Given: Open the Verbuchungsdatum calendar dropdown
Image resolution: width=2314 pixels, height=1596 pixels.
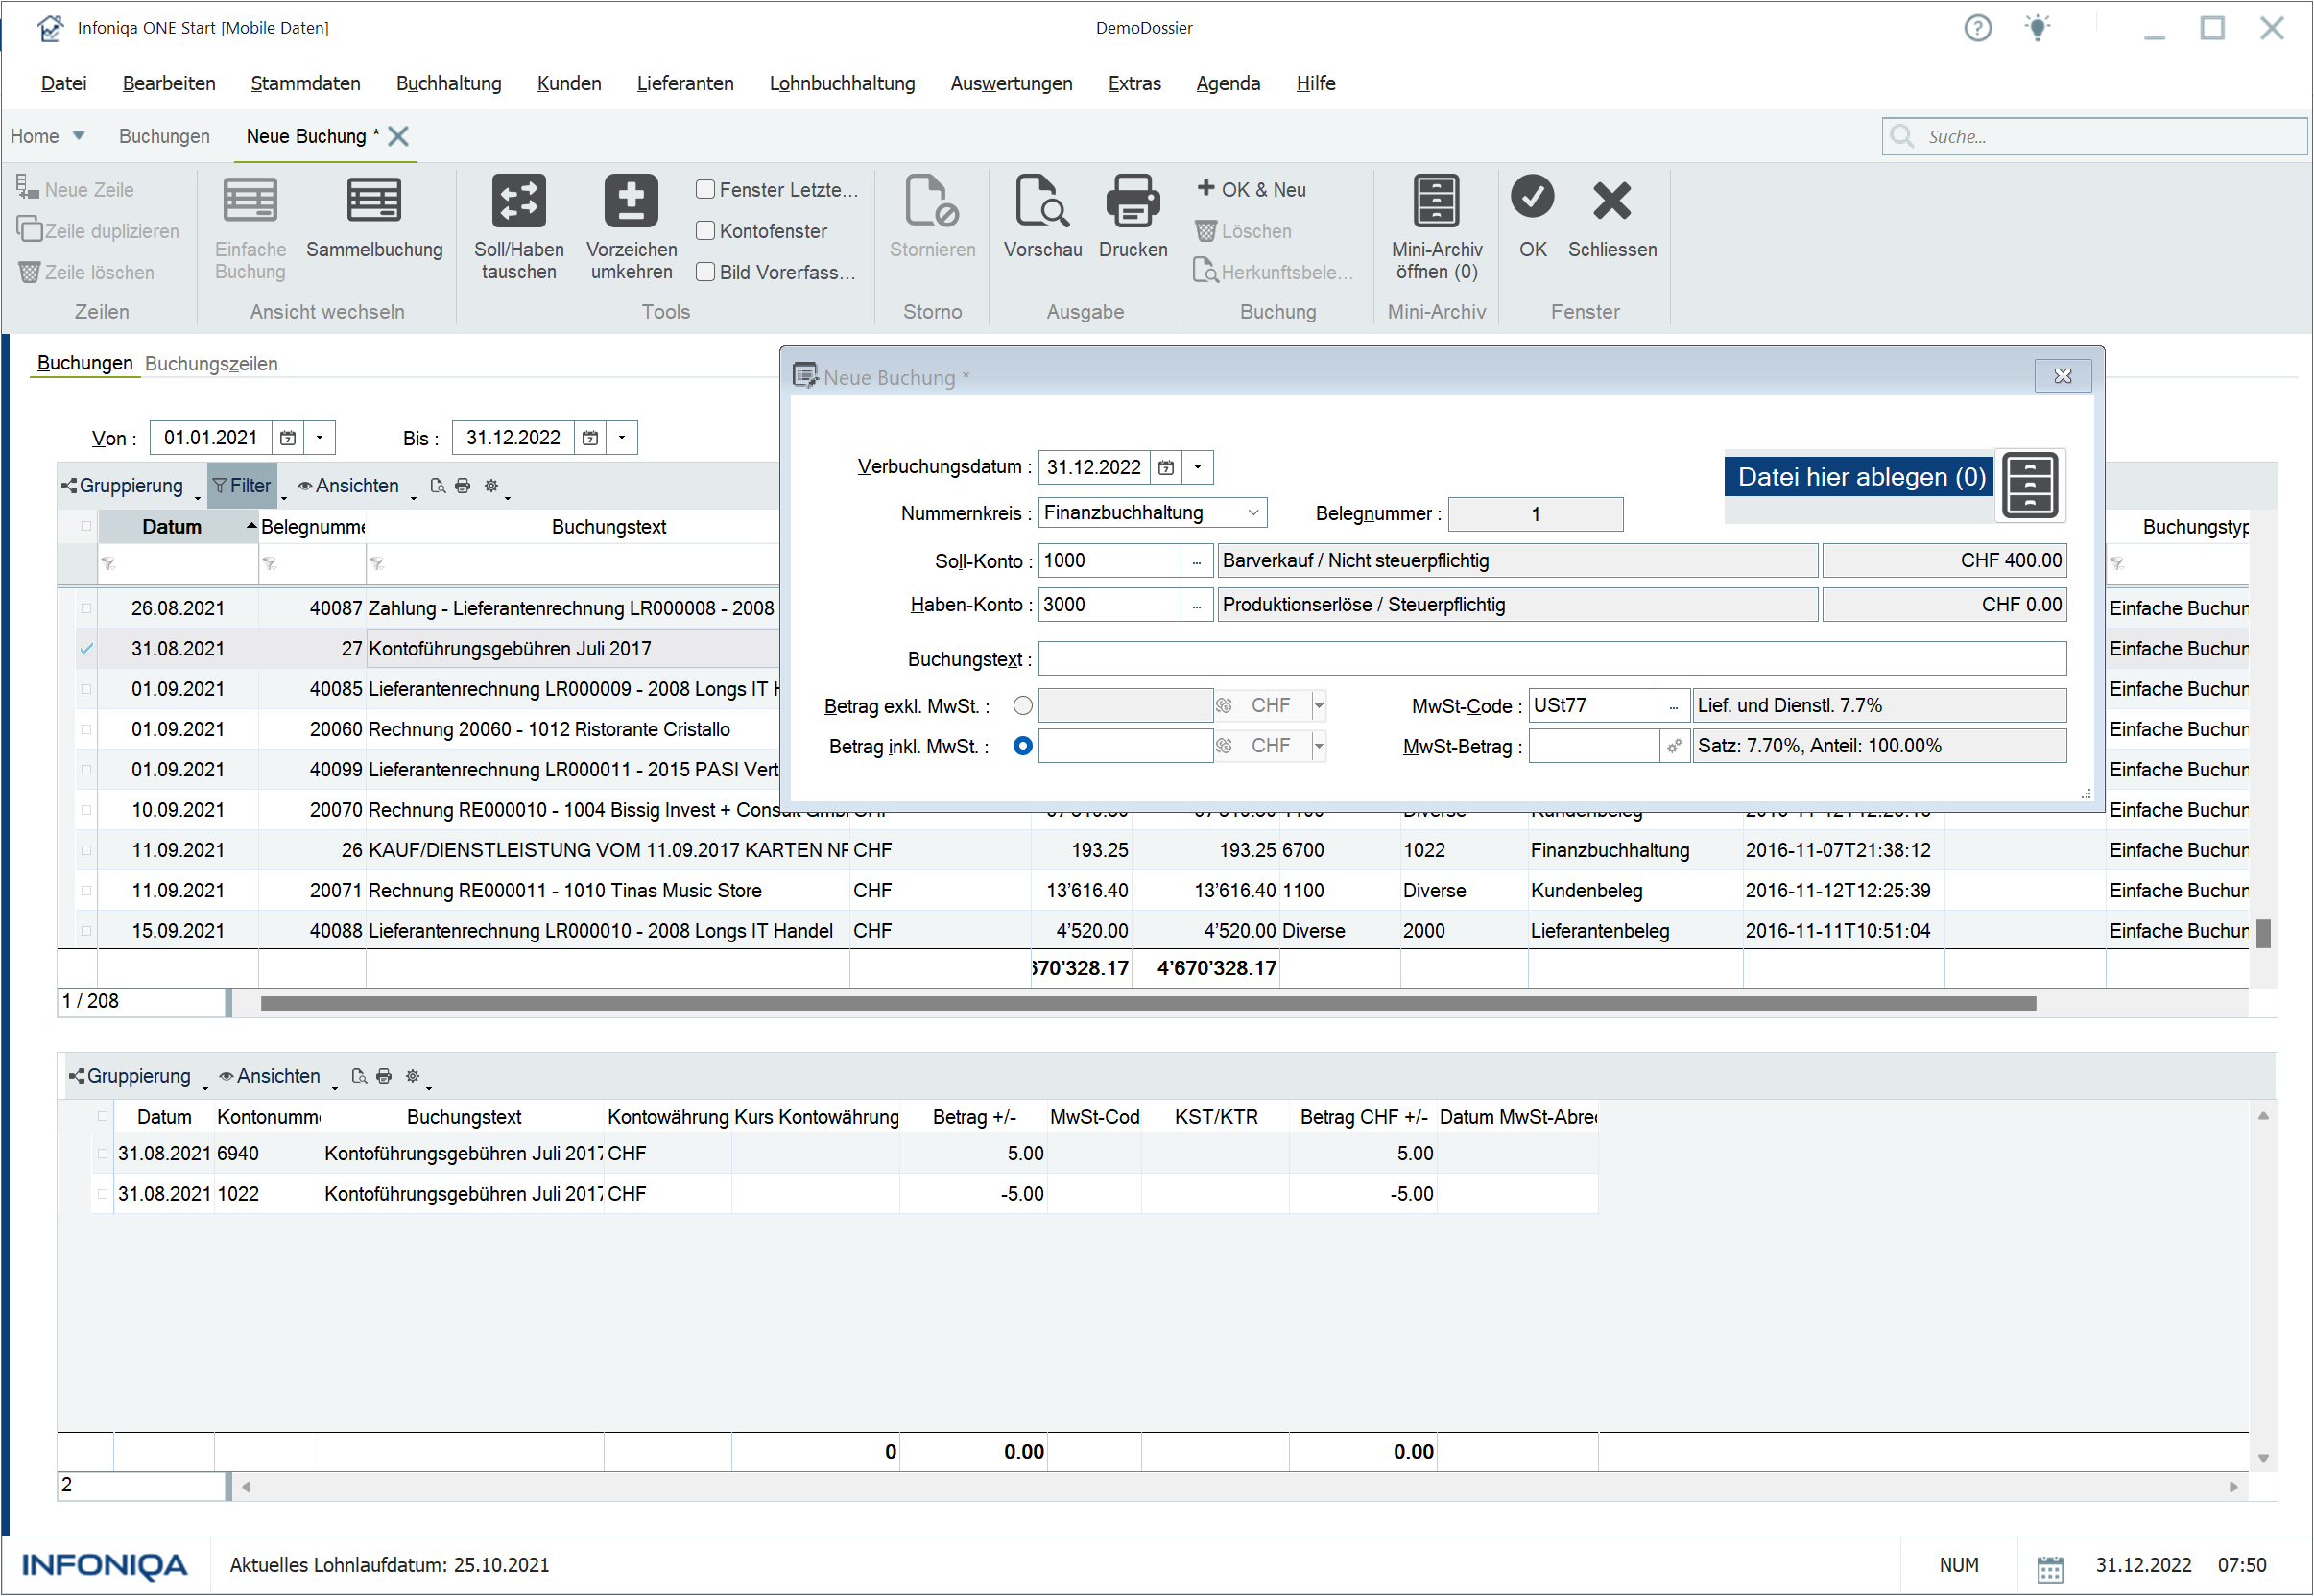Looking at the screenshot, I should pyautogui.click(x=1197, y=467).
